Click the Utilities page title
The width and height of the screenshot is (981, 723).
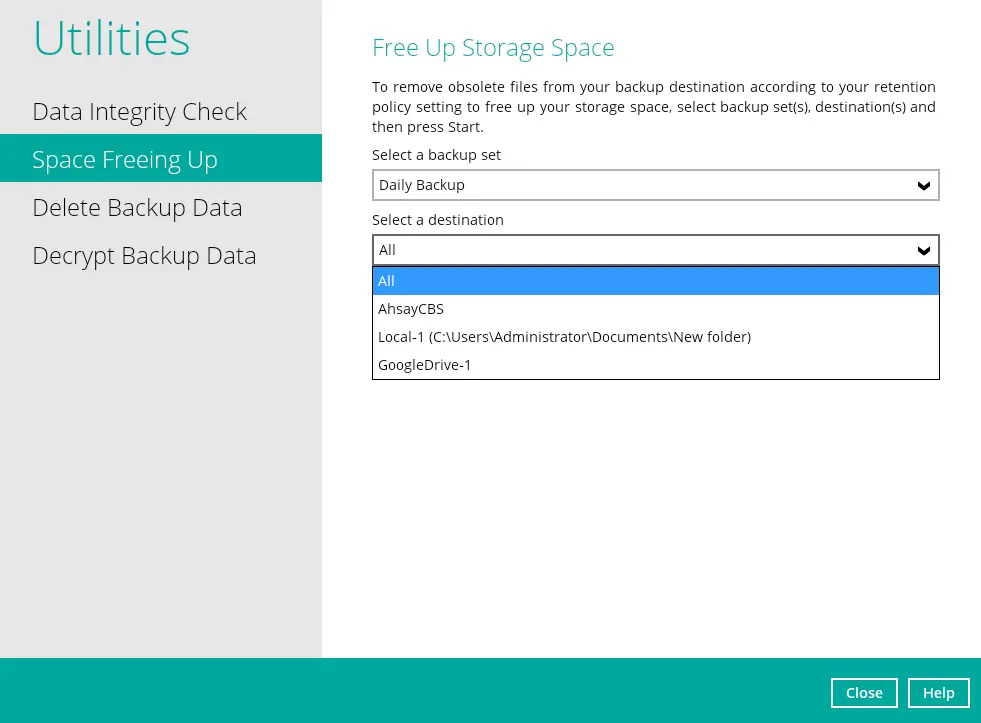[x=111, y=39]
